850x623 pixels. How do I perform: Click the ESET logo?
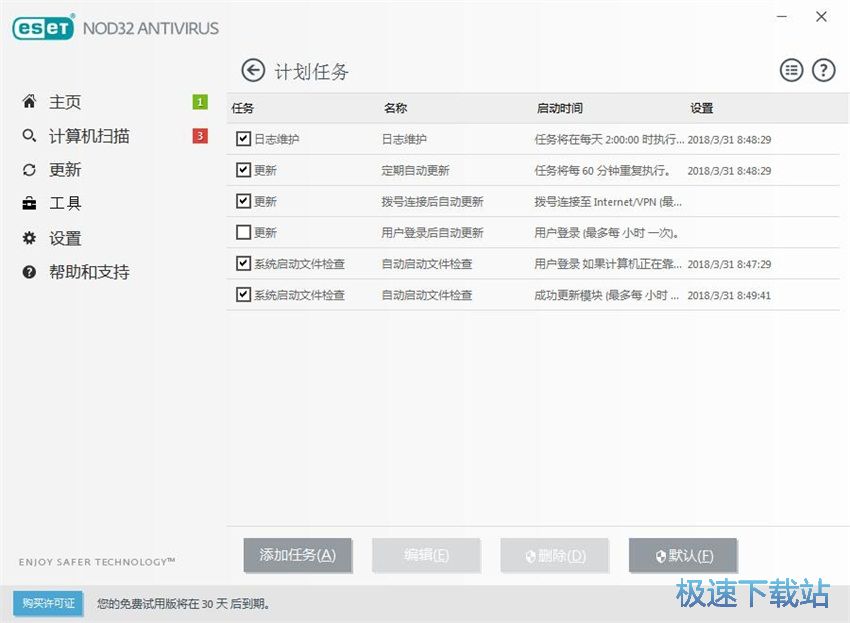click(43, 28)
